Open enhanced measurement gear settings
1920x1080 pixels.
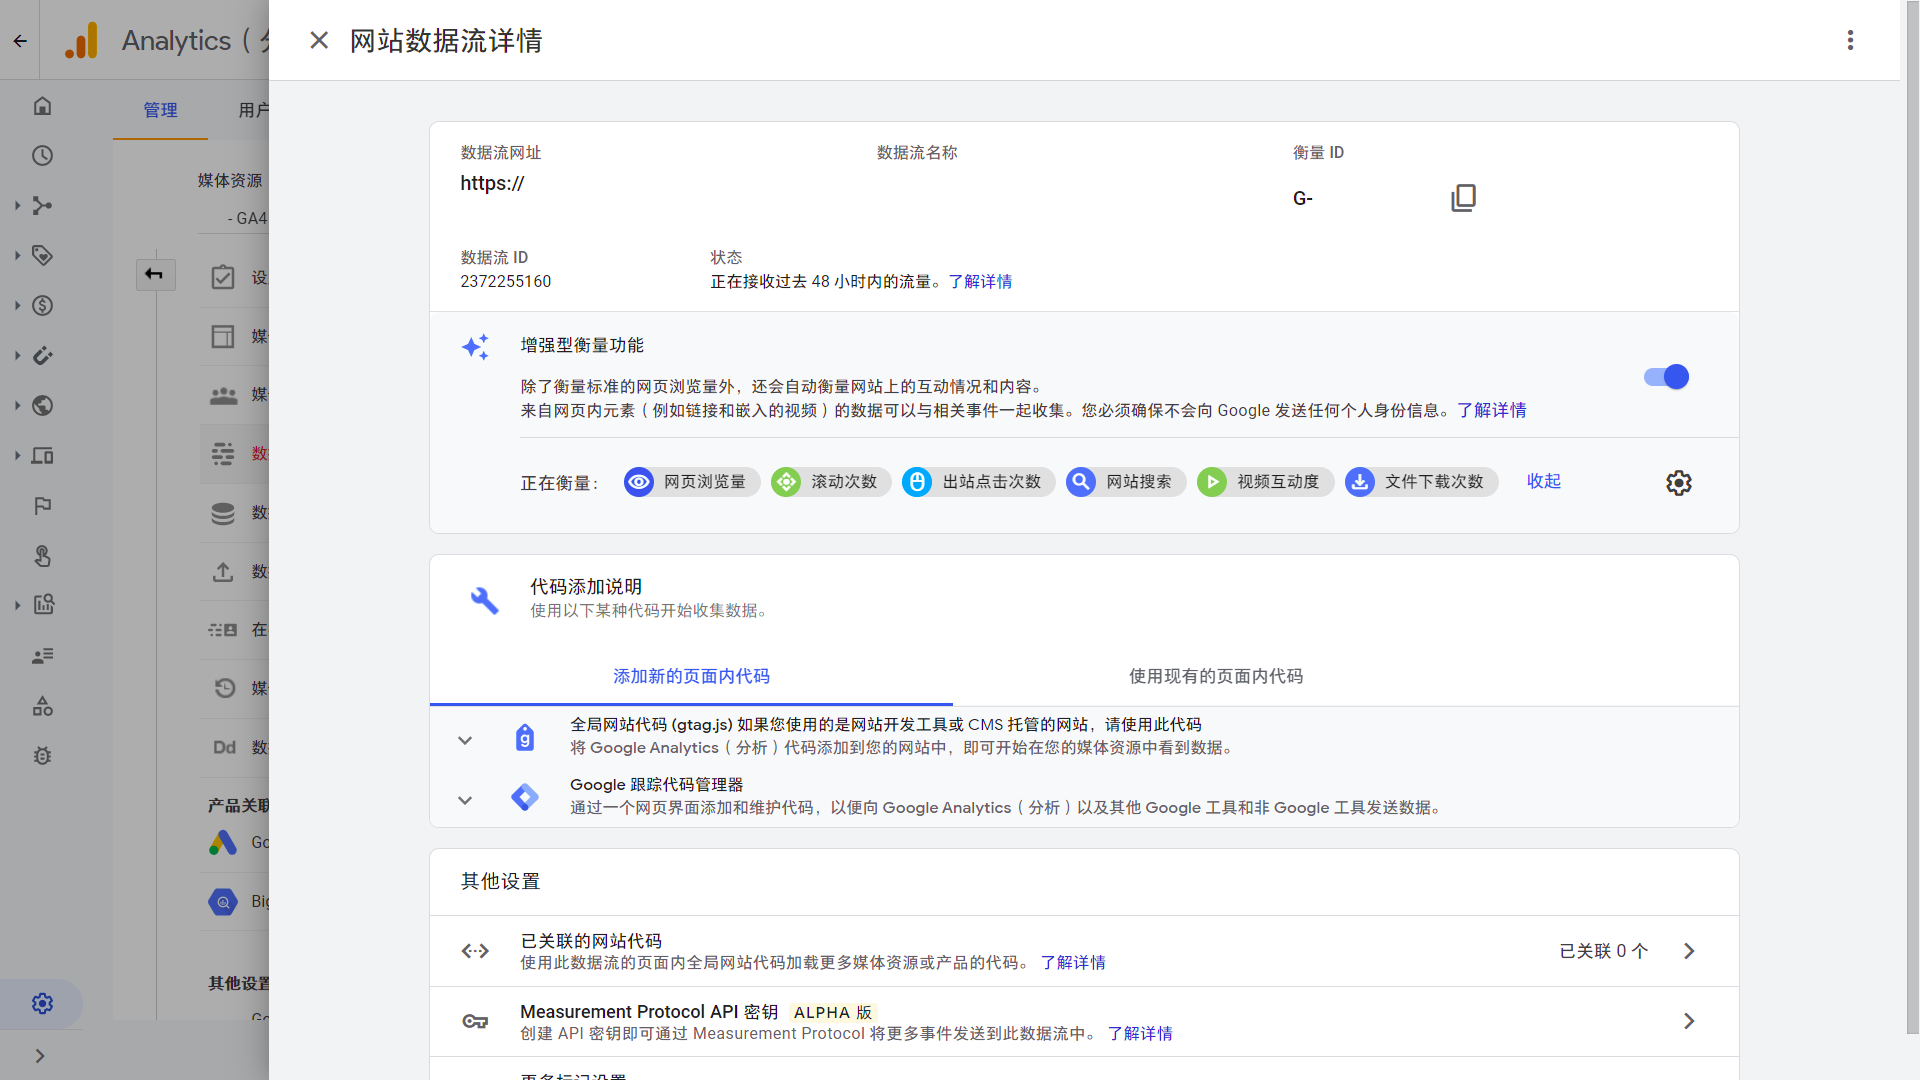click(1679, 483)
